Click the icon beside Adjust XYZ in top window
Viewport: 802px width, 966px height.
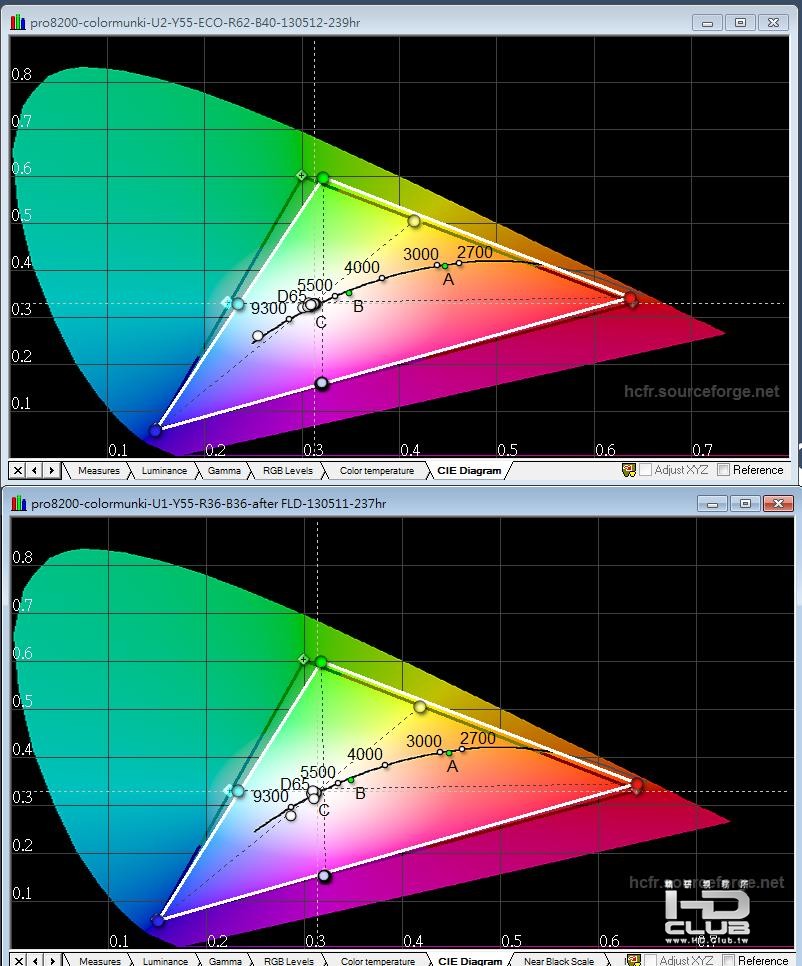(x=629, y=470)
